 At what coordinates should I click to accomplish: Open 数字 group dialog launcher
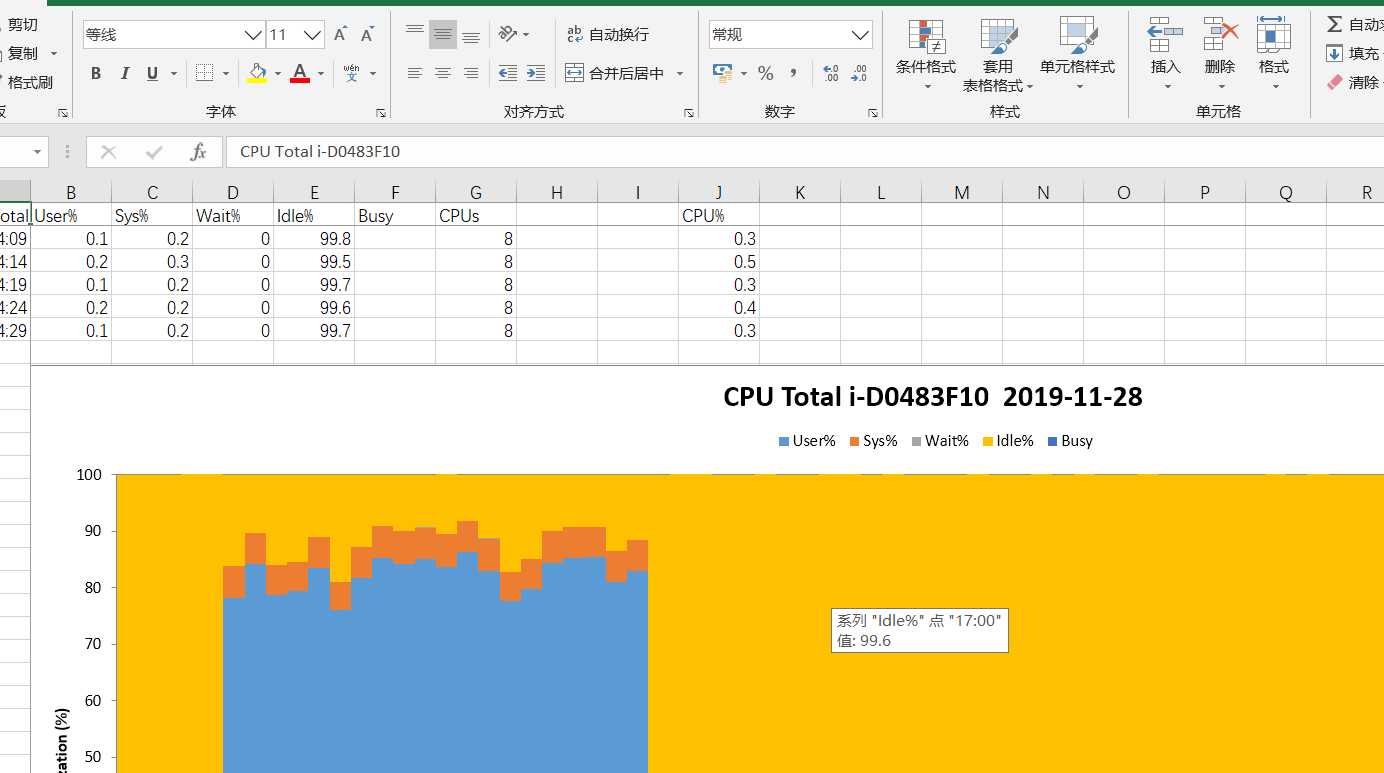pyautogui.click(x=873, y=113)
